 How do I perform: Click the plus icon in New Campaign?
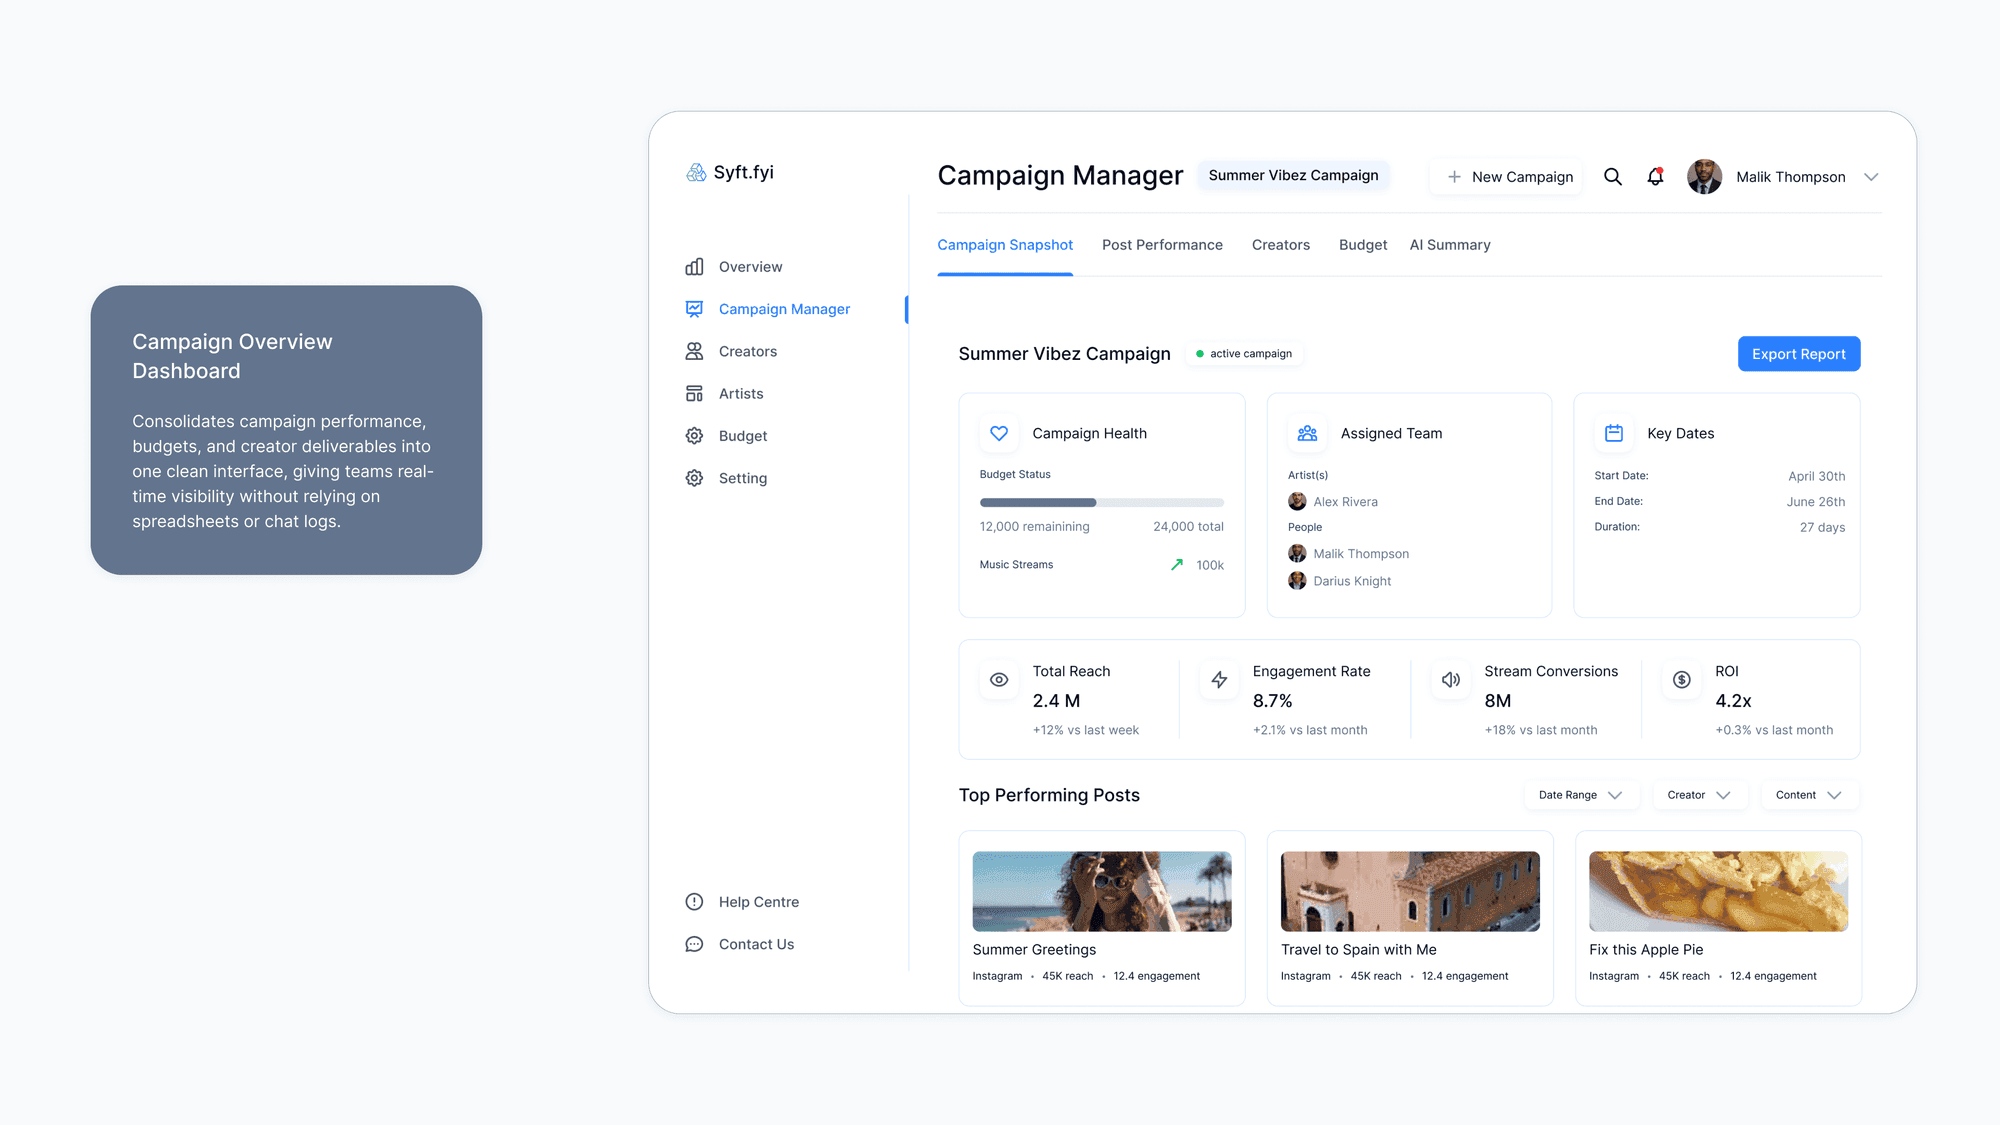(x=1454, y=177)
